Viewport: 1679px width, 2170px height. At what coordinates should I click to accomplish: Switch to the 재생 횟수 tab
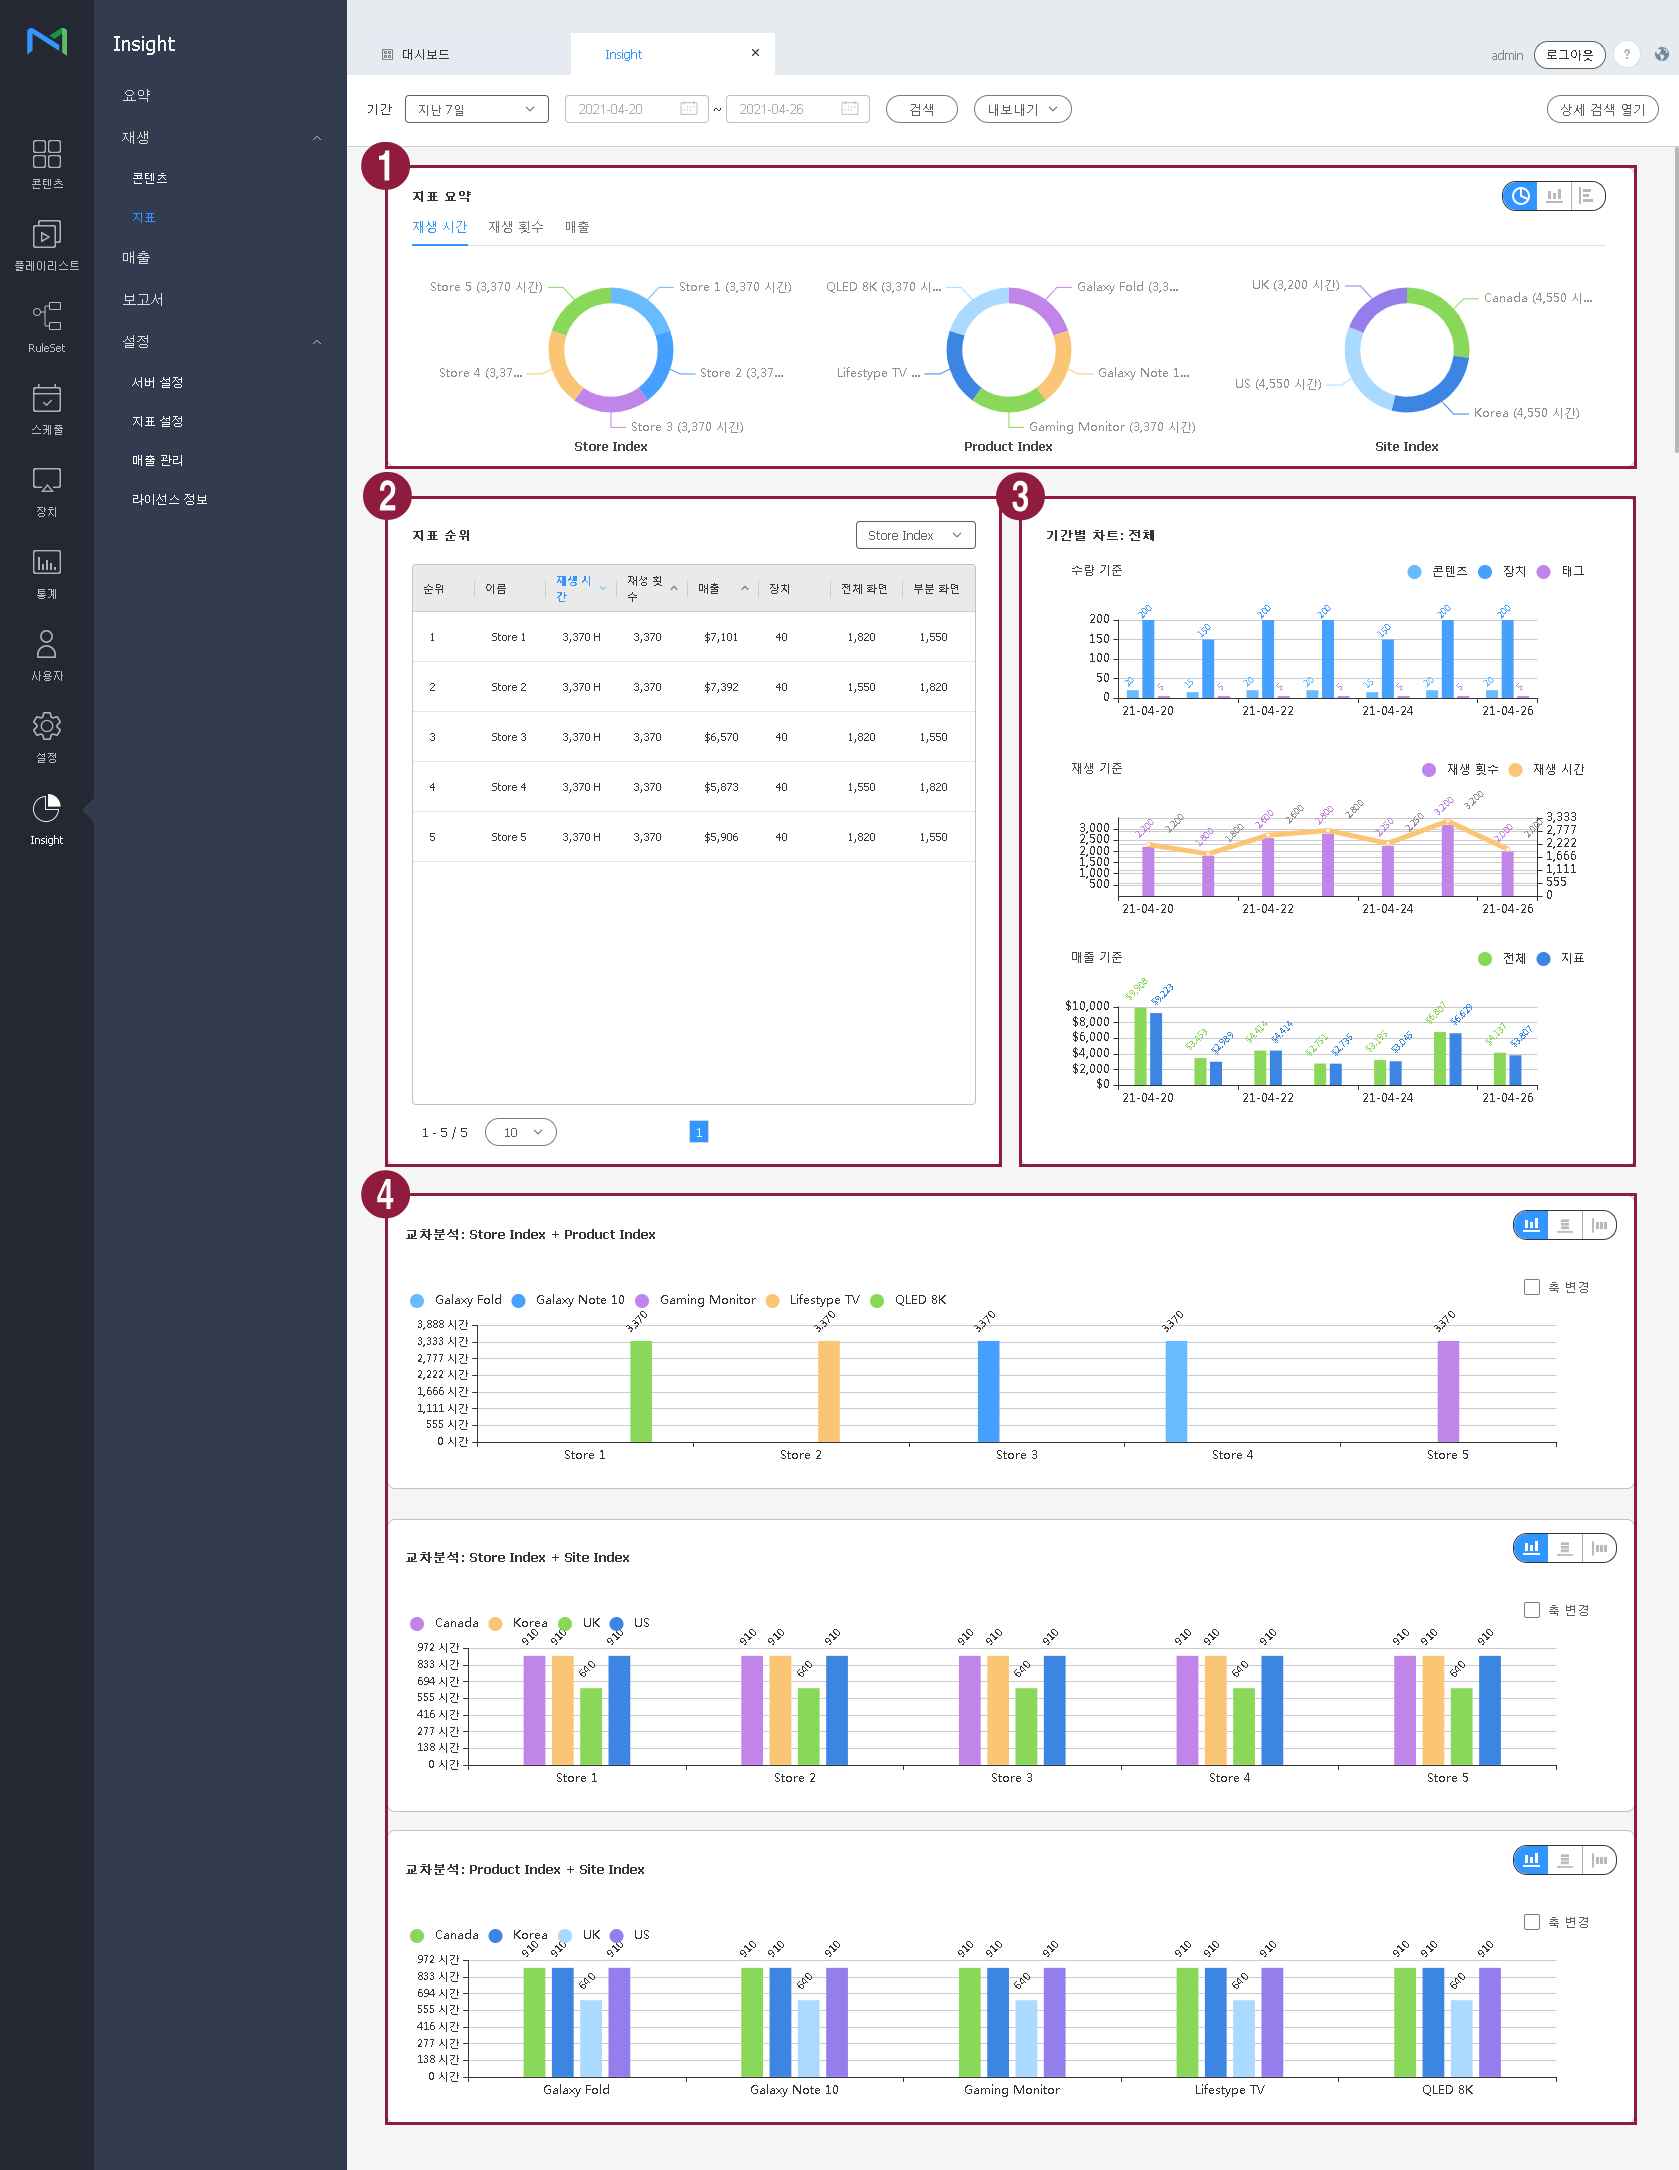click(x=516, y=227)
